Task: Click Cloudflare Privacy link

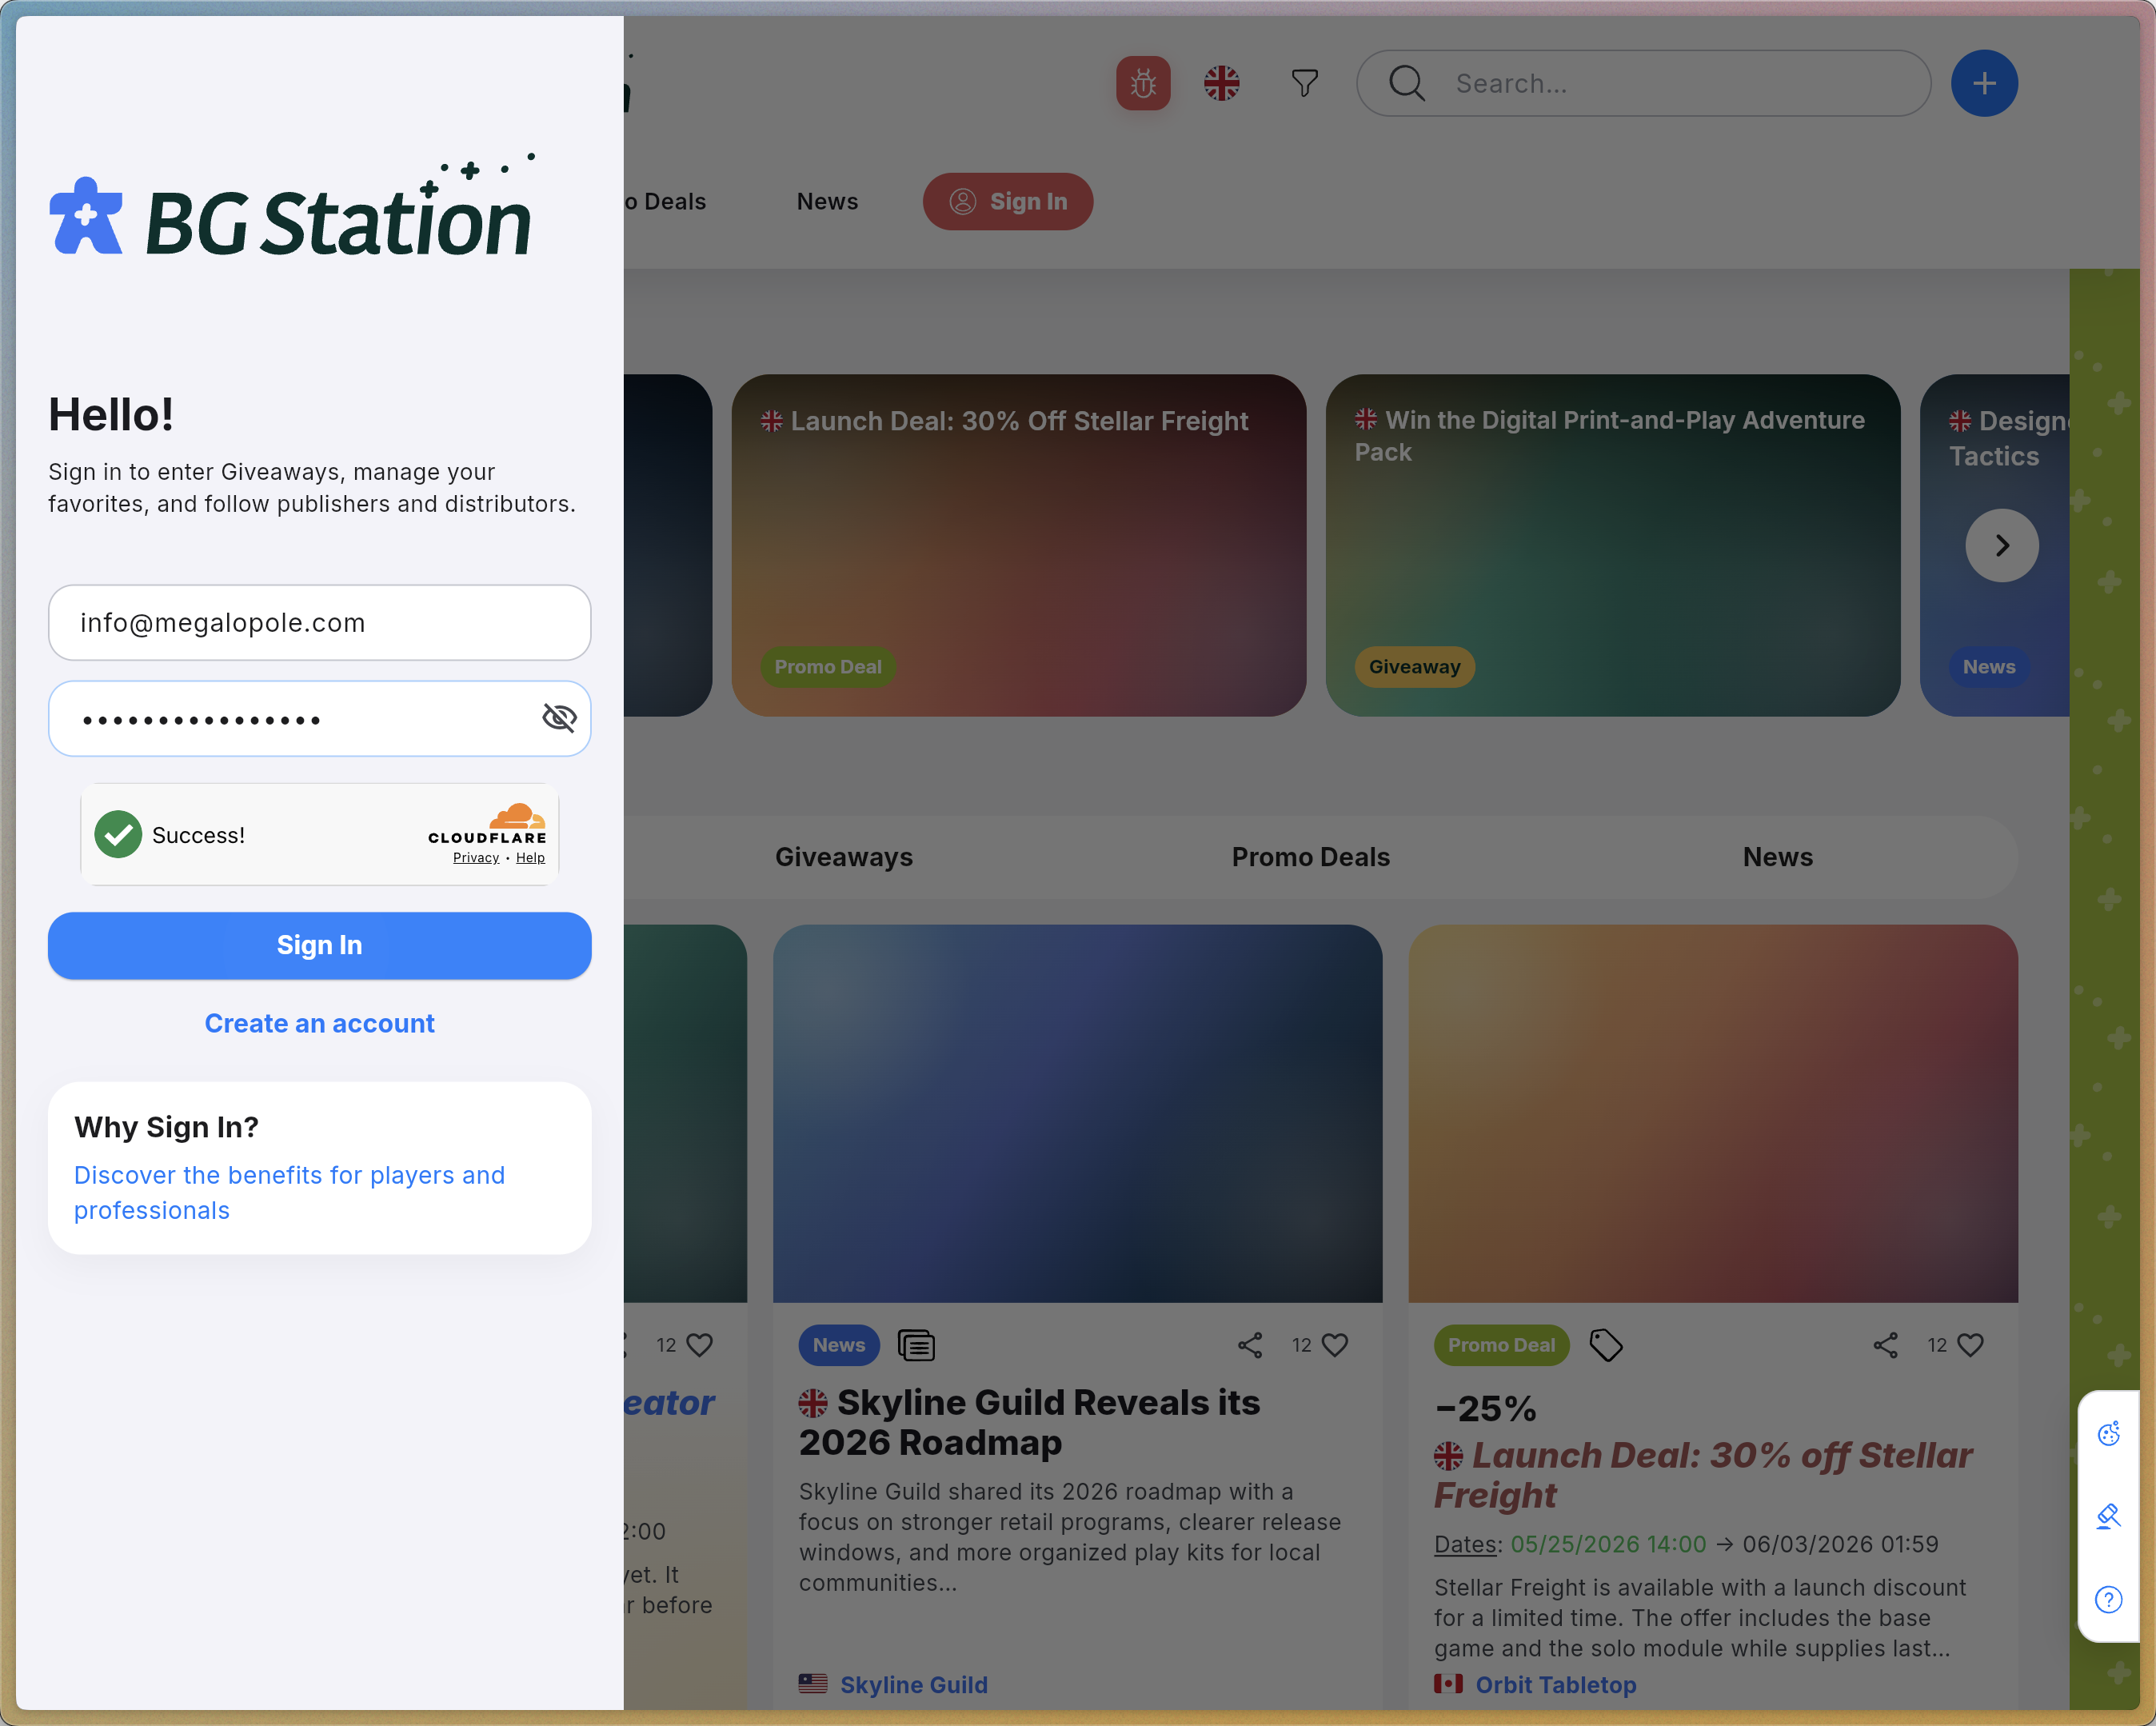Action: 476,858
